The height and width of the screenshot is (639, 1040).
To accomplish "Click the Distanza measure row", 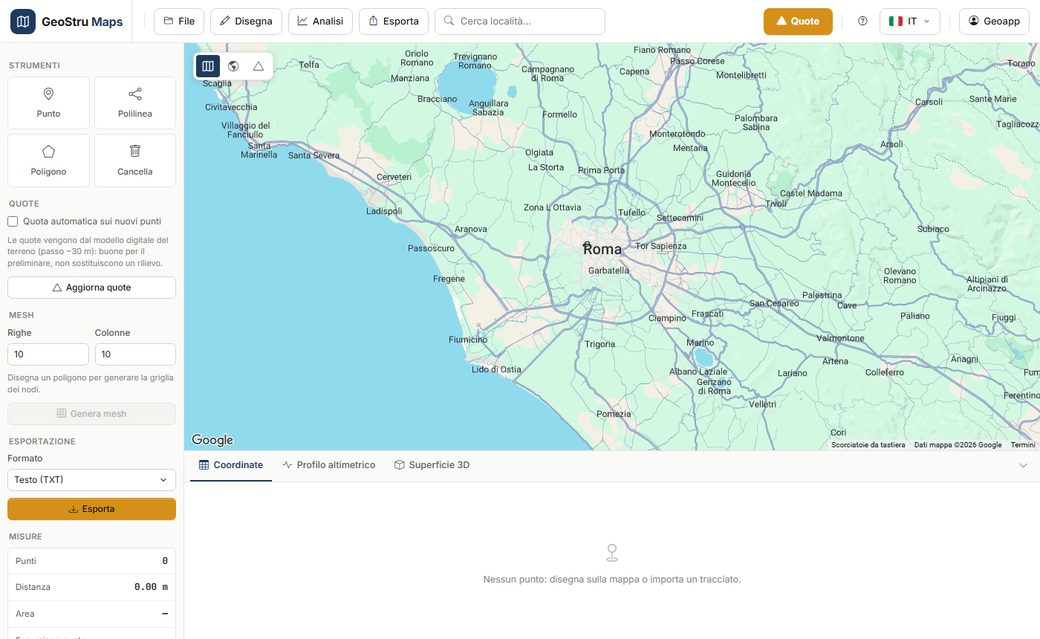I will point(92,587).
